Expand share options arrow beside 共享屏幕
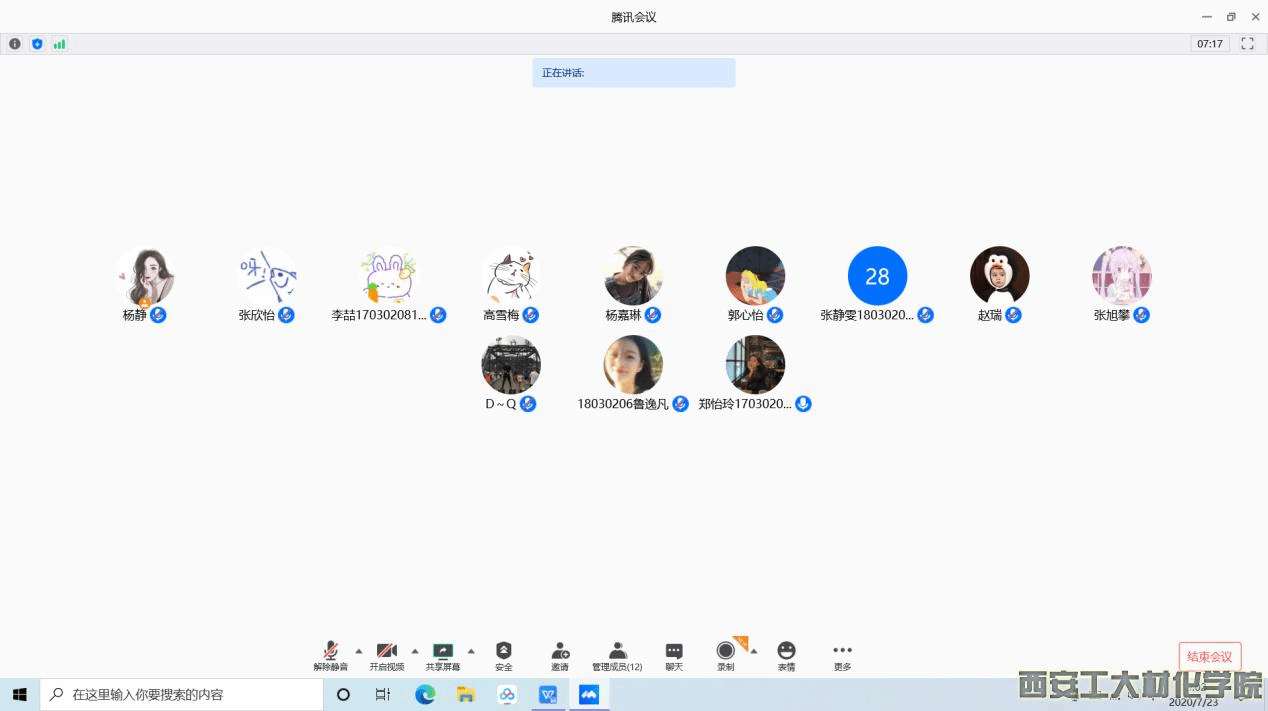Viewport: 1268px width, 711px height. pos(471,651)
